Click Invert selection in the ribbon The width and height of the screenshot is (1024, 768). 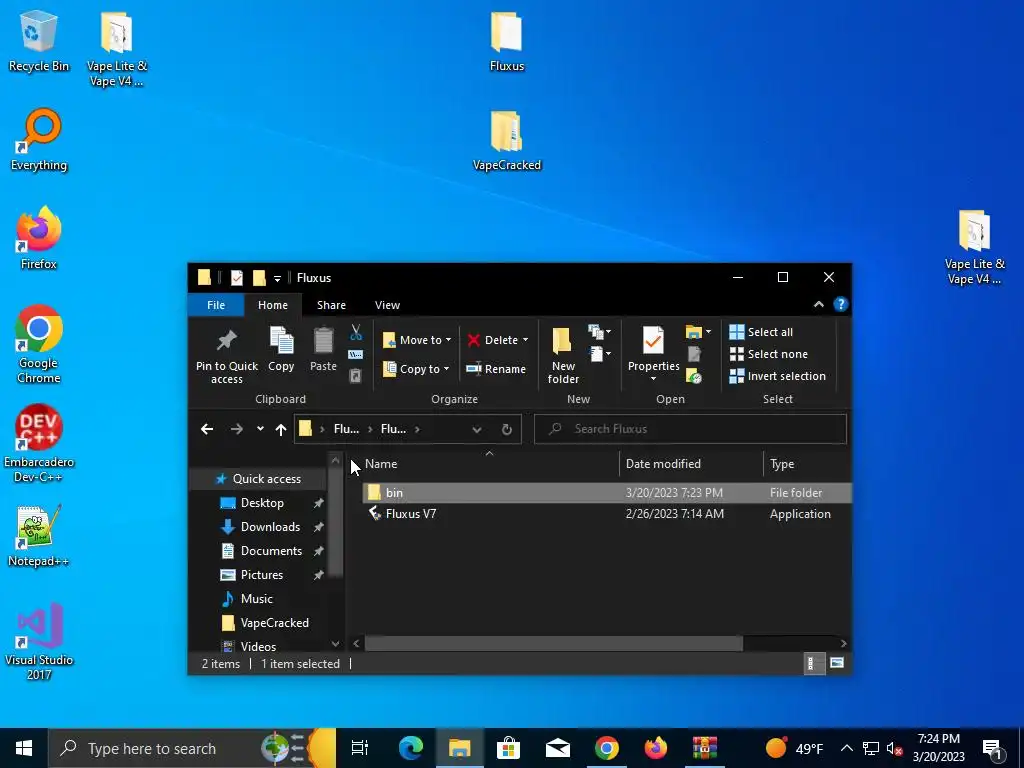click(x=778, y=376)
